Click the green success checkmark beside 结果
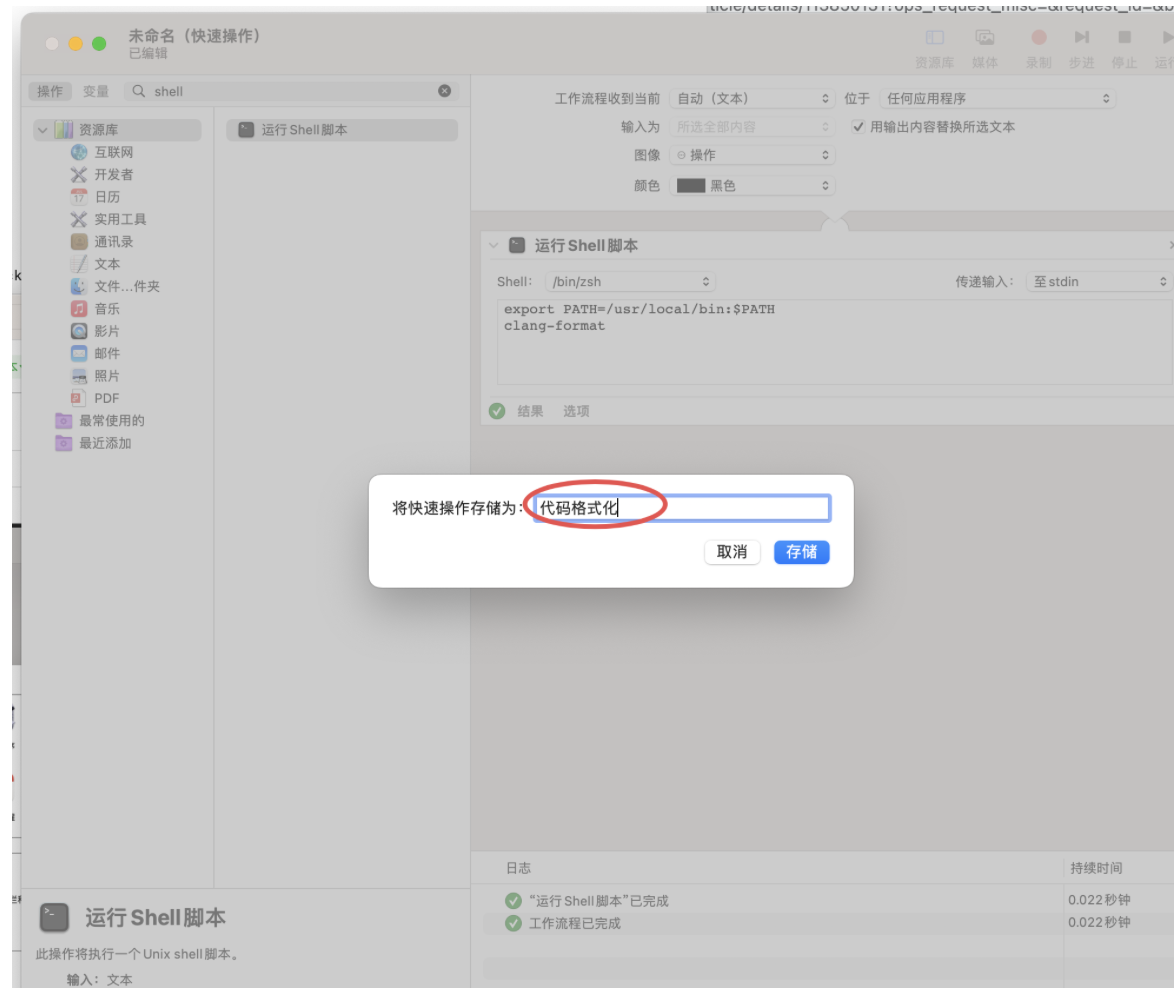Viewport: 1176px width, 988px height. coord(497,411)
